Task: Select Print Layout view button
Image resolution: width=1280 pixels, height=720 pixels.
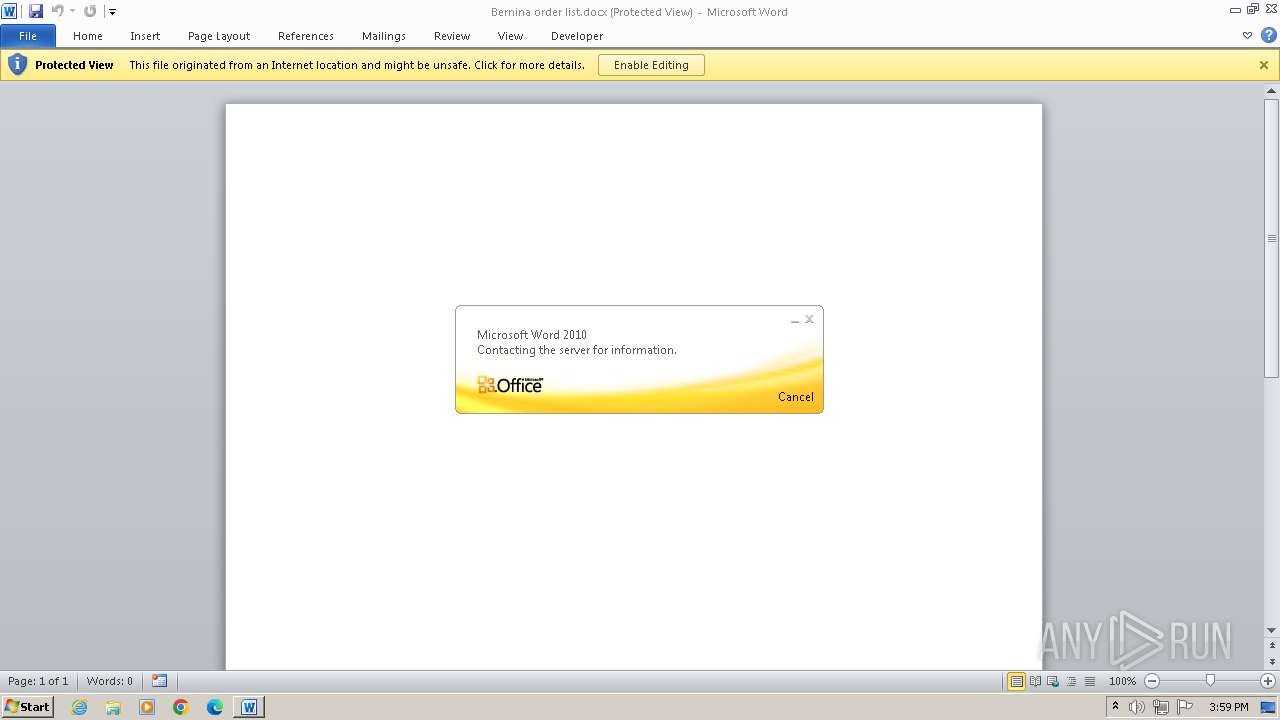Action: point(1017,681)
